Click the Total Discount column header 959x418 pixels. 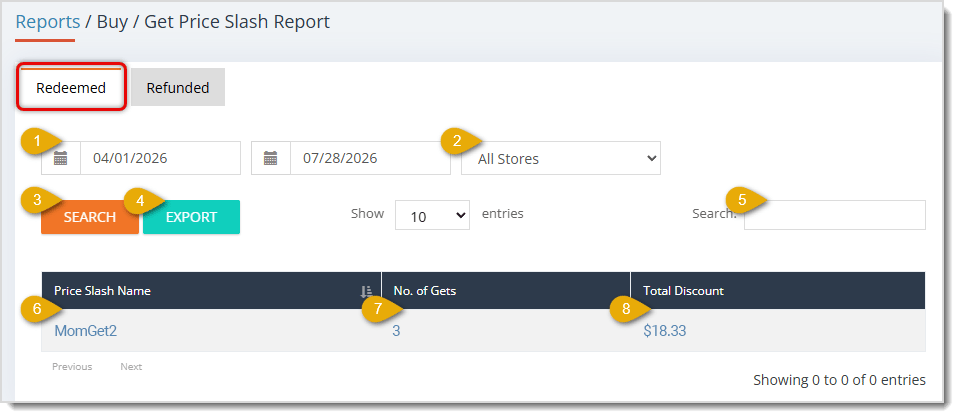[x=778, y=291]
